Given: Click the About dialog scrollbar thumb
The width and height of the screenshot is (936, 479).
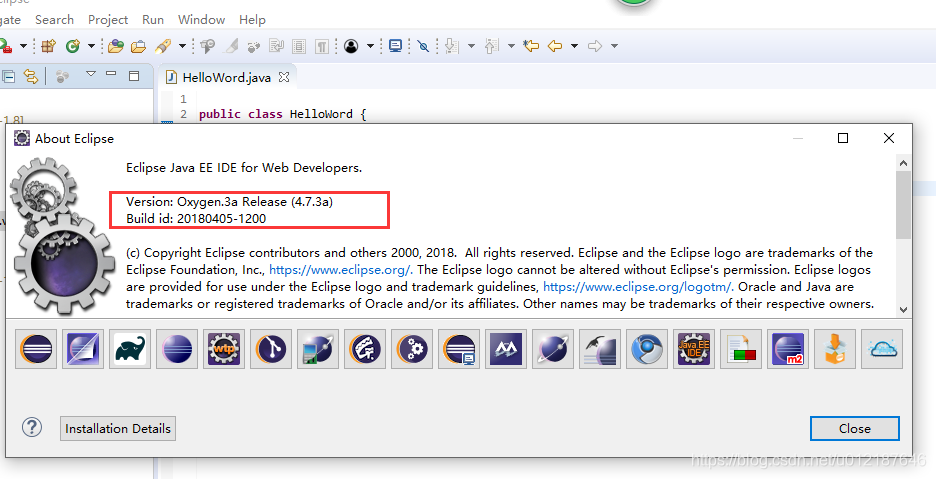Looking at the screenshot, I should [x=903, y=204].
